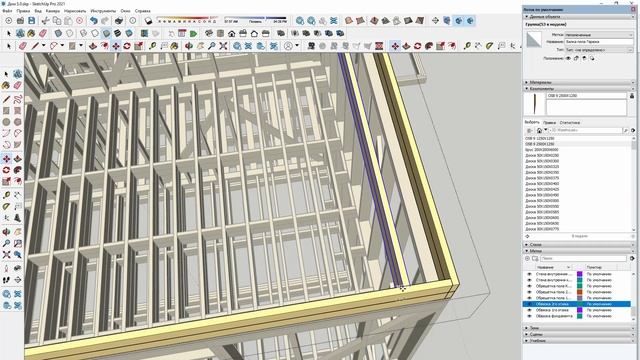Open the Метки tag dropdown in entity info
The image size is (640, 360).
[x=599, y=35]
